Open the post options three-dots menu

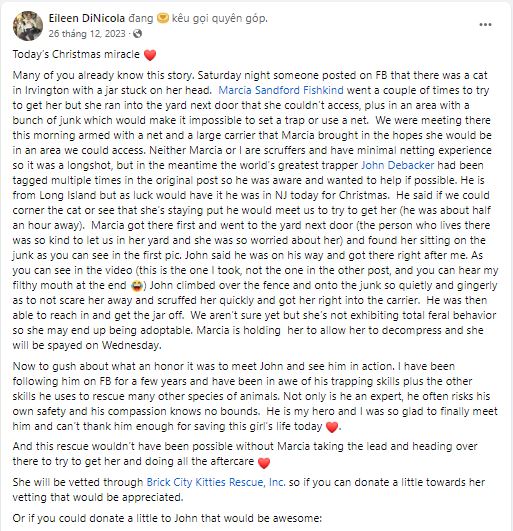(x=485, y=25)
